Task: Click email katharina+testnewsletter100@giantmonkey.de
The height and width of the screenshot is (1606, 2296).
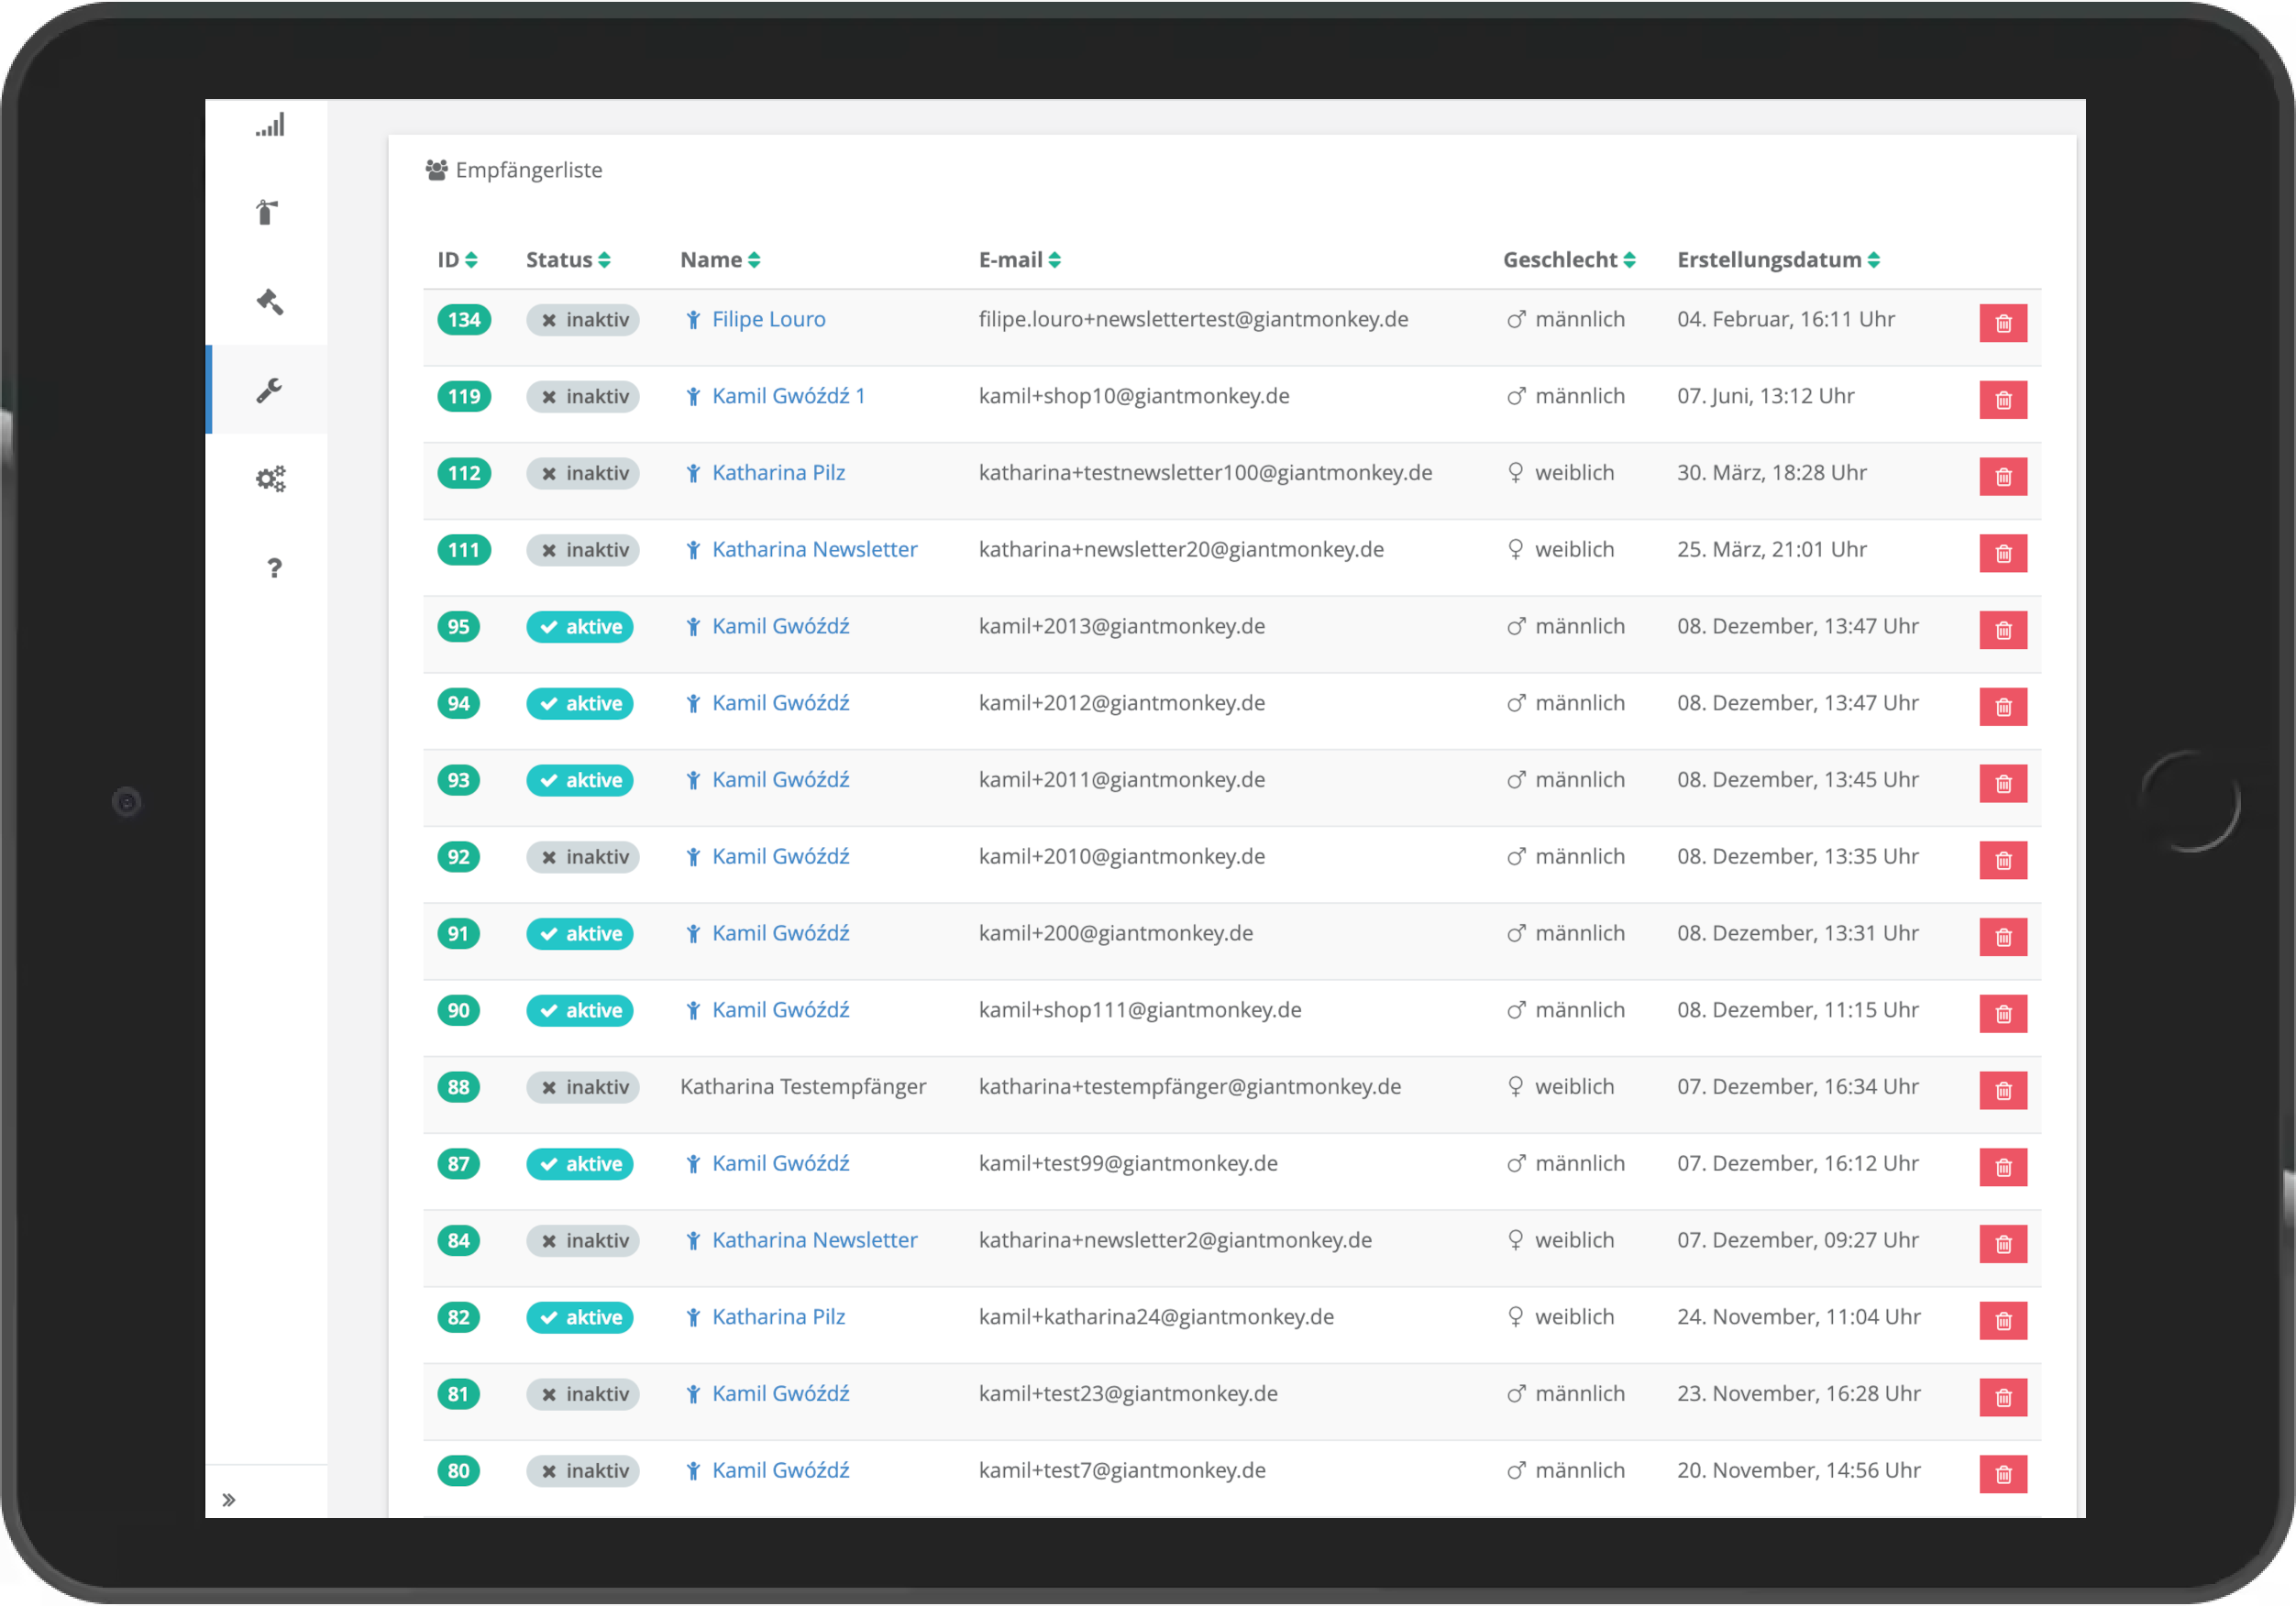Action: (x=1205, y=473)
